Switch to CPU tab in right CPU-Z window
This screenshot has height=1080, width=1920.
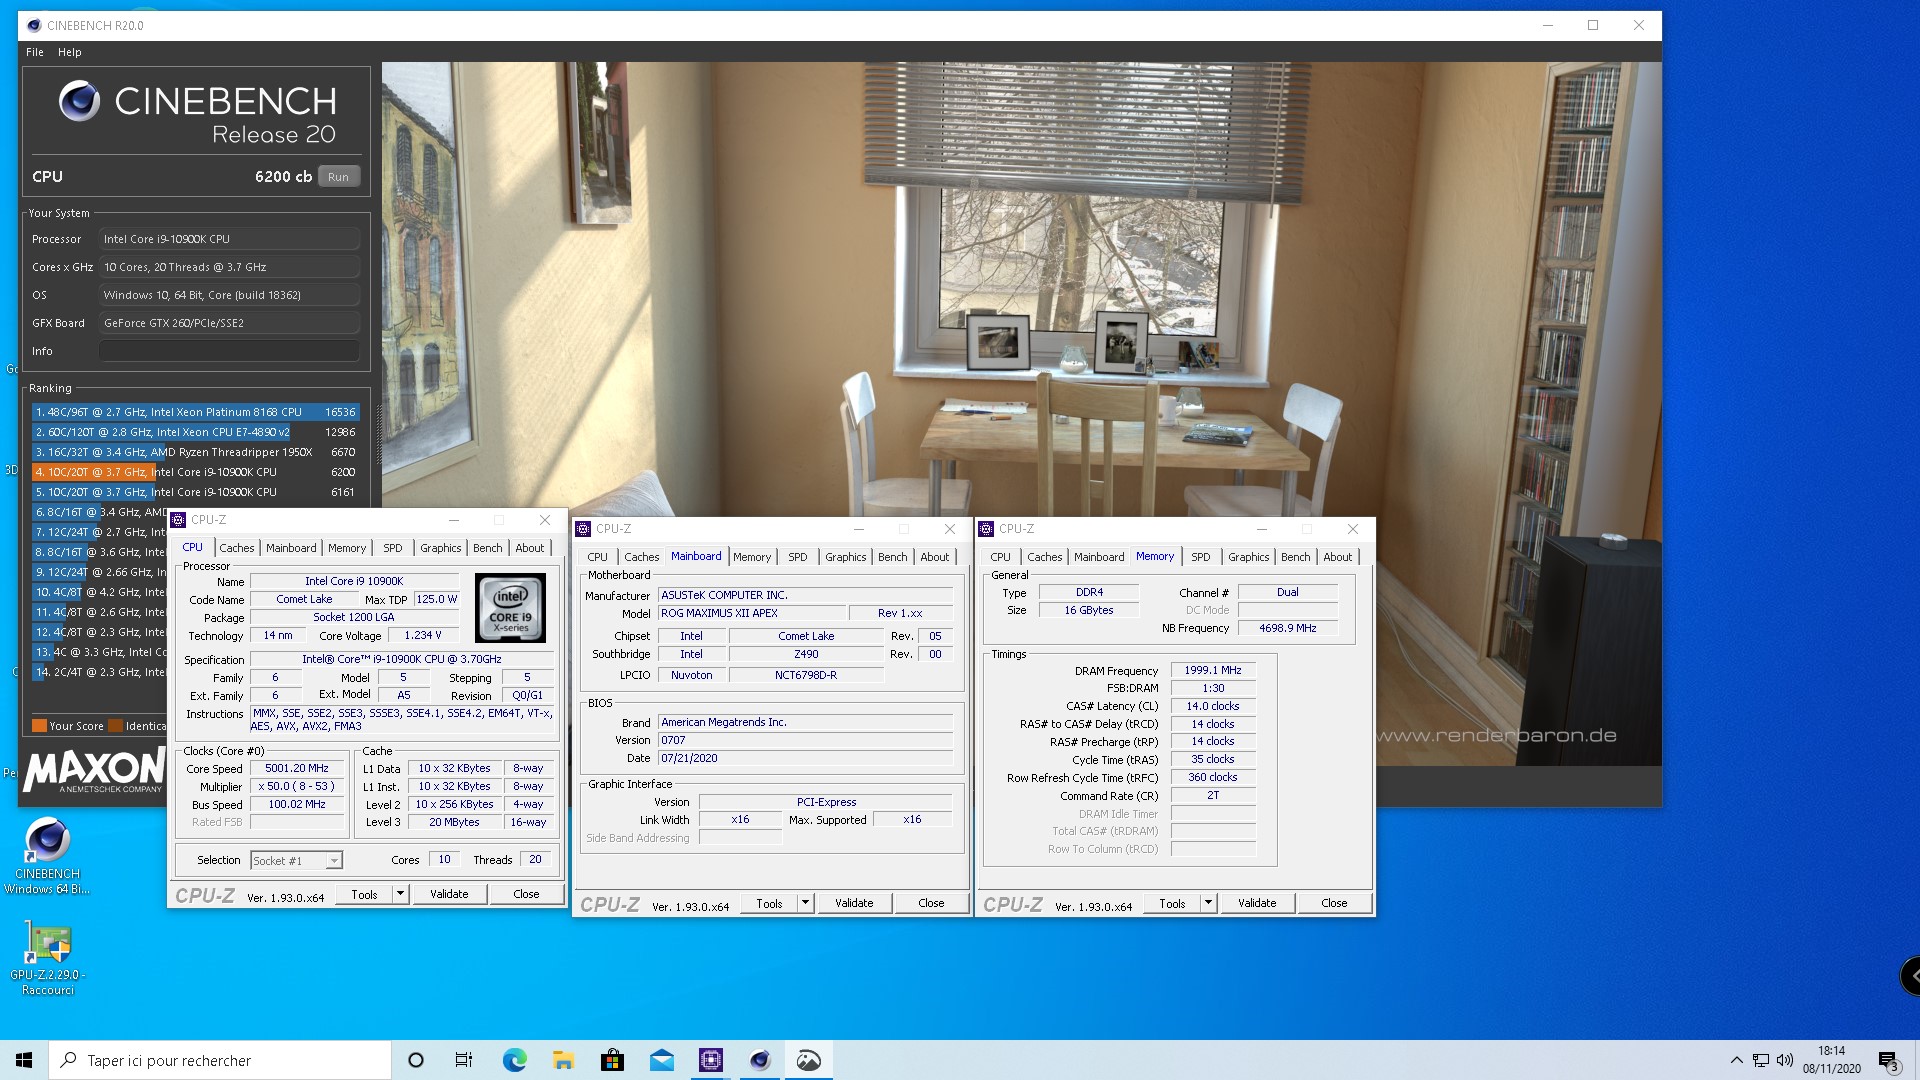pos(1000,557)
